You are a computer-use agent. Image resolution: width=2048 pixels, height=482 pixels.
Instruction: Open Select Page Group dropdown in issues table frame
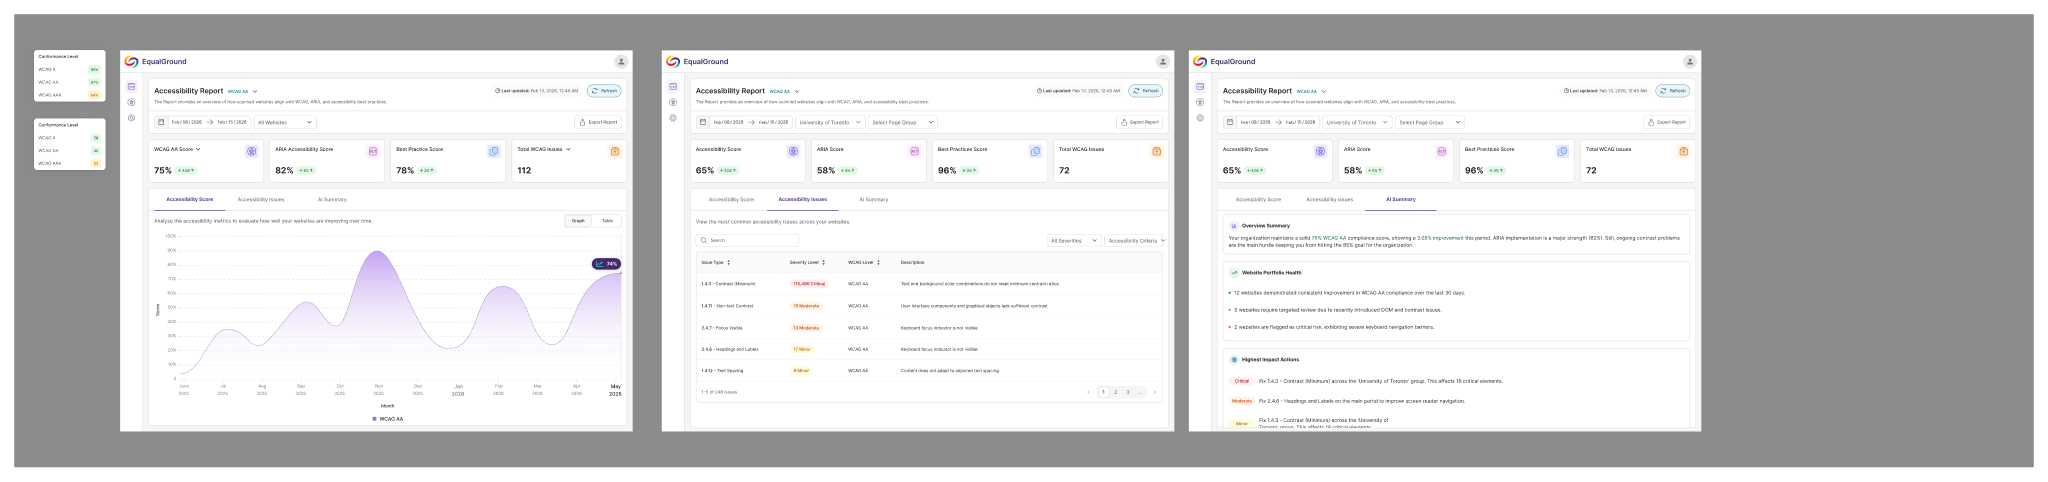(902, 122)
